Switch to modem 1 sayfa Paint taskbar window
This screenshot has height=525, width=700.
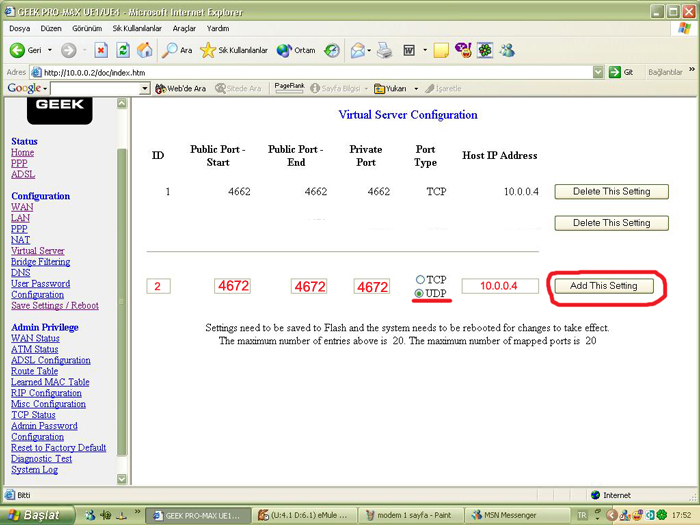pyautogui.click(x=411, y=515)
